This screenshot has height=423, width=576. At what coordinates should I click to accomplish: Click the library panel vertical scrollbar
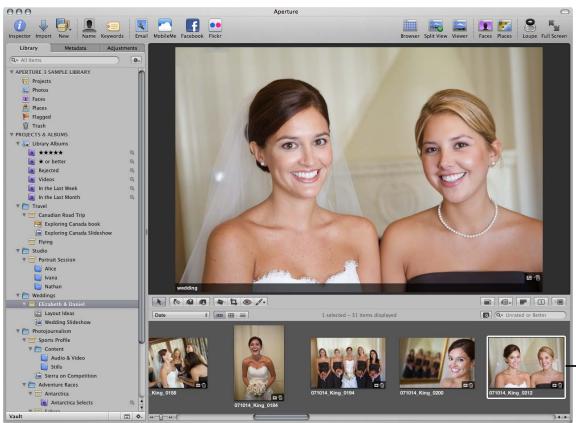point(141,207)
